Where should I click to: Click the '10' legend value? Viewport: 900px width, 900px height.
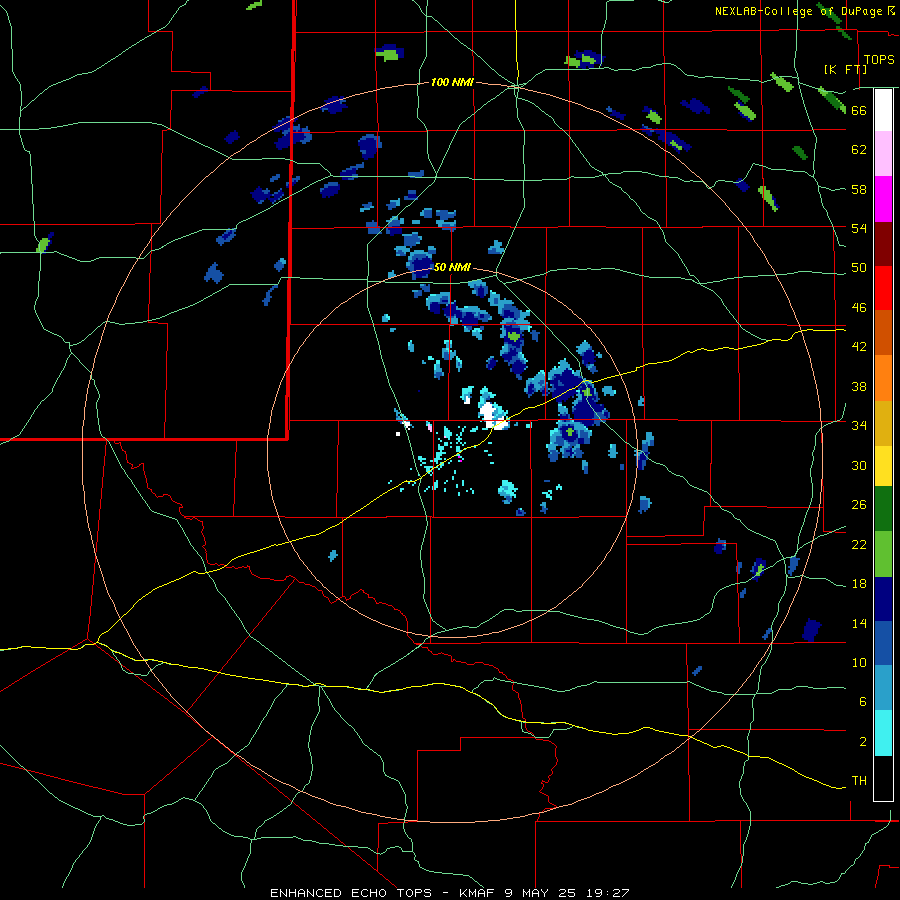[859, 662]
